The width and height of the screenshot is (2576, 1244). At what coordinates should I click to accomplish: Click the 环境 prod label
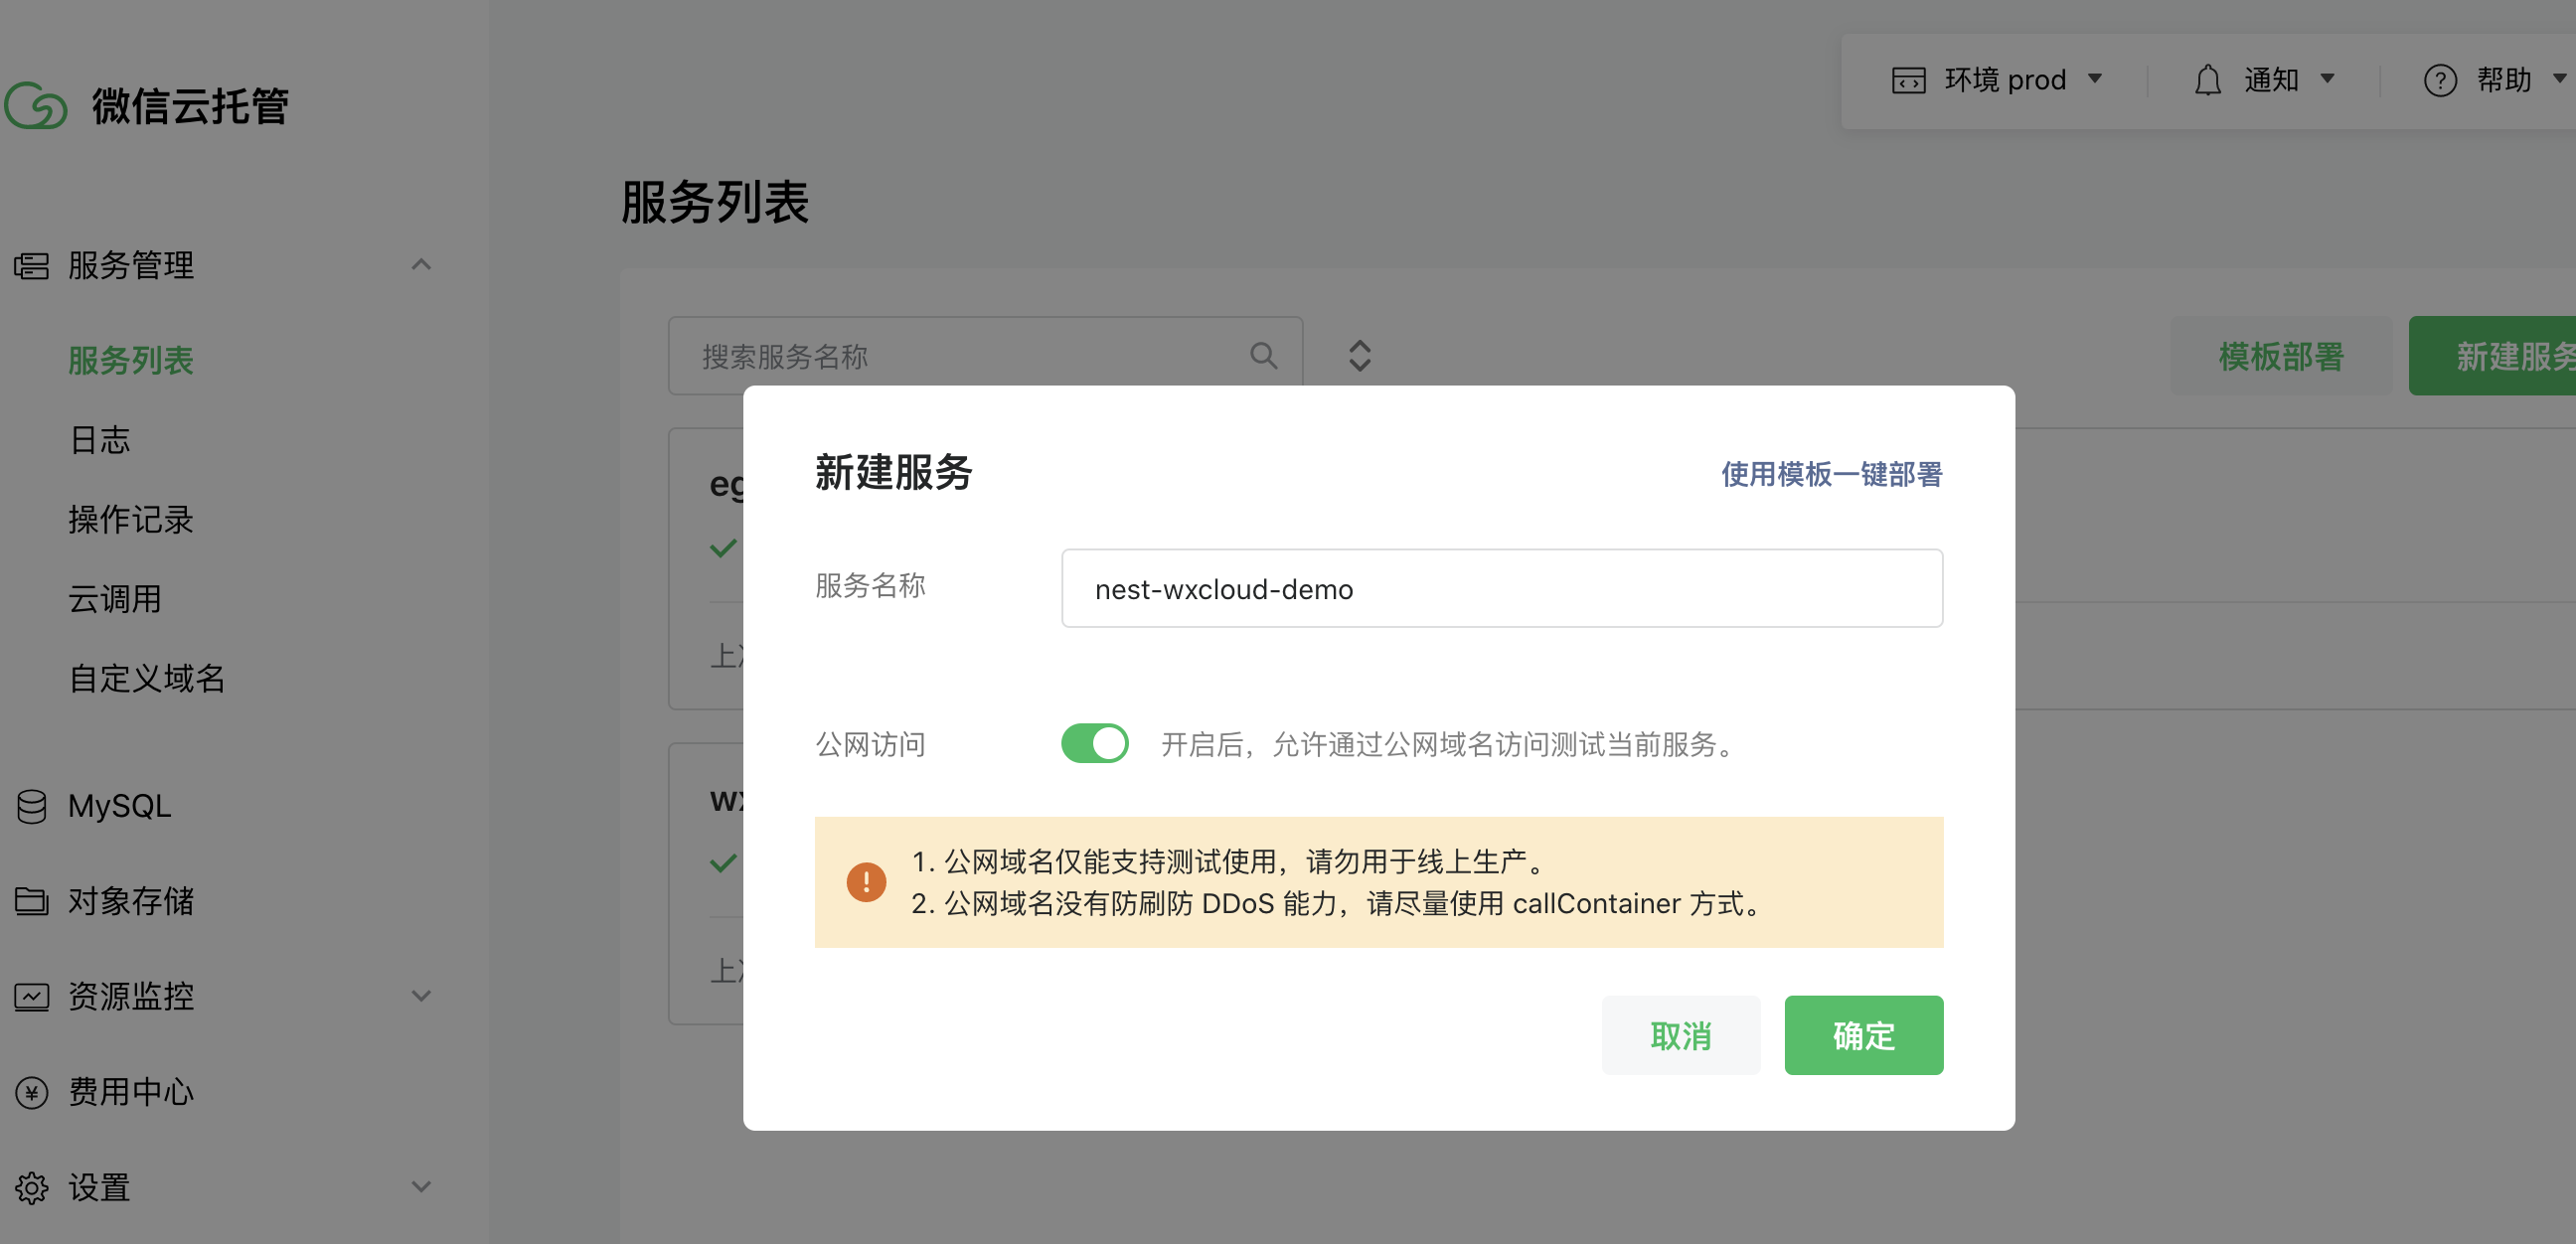coord(2005,80)
